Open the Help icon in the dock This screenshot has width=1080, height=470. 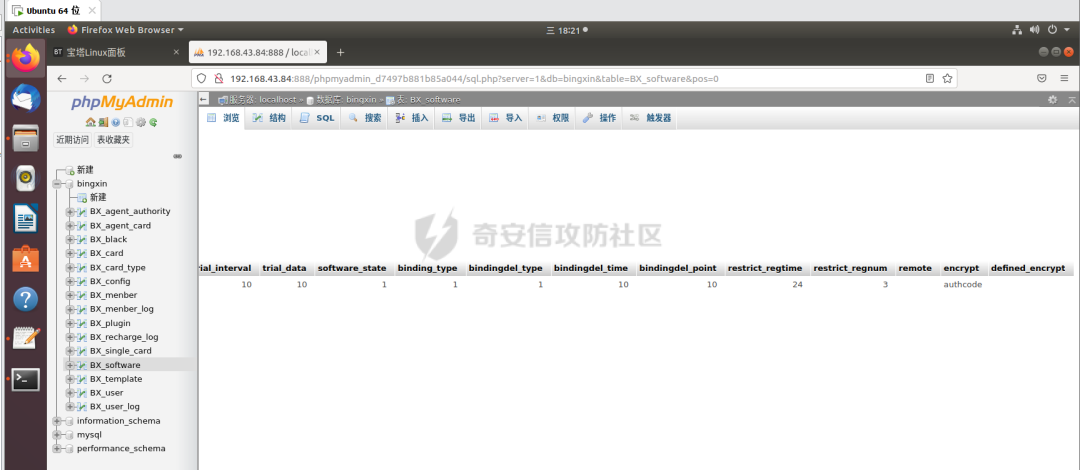25,299
